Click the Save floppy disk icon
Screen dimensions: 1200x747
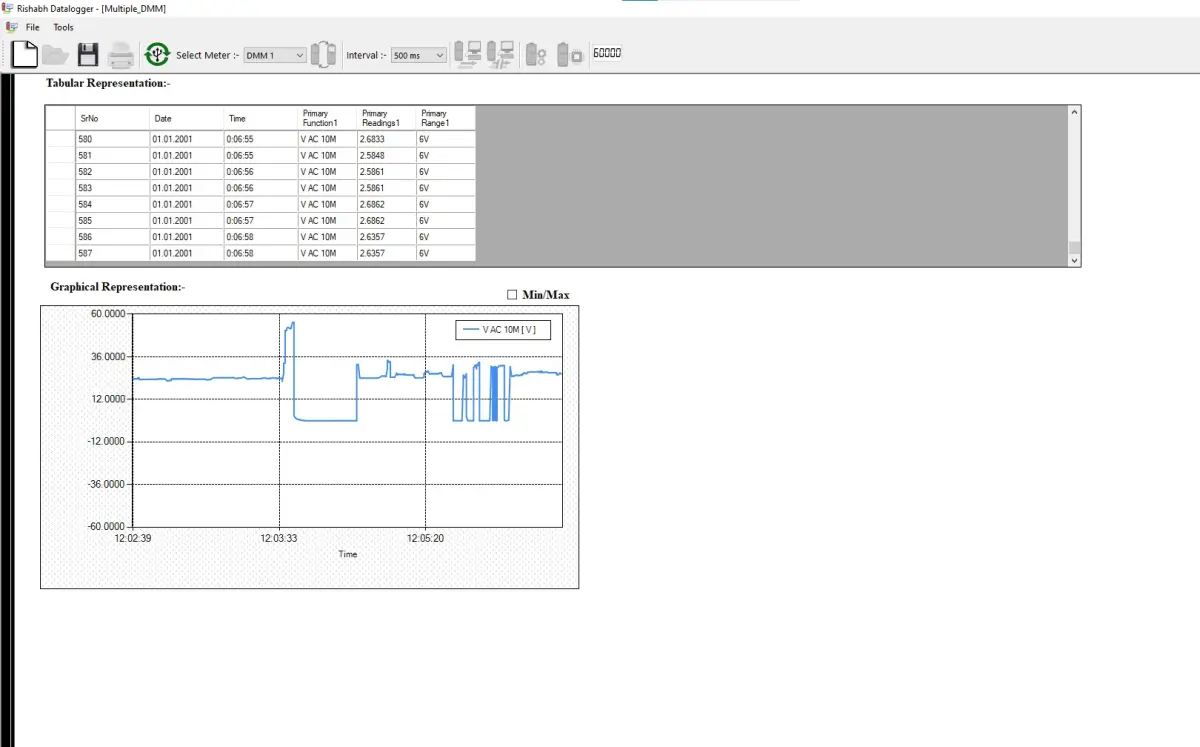pos(88,54)
